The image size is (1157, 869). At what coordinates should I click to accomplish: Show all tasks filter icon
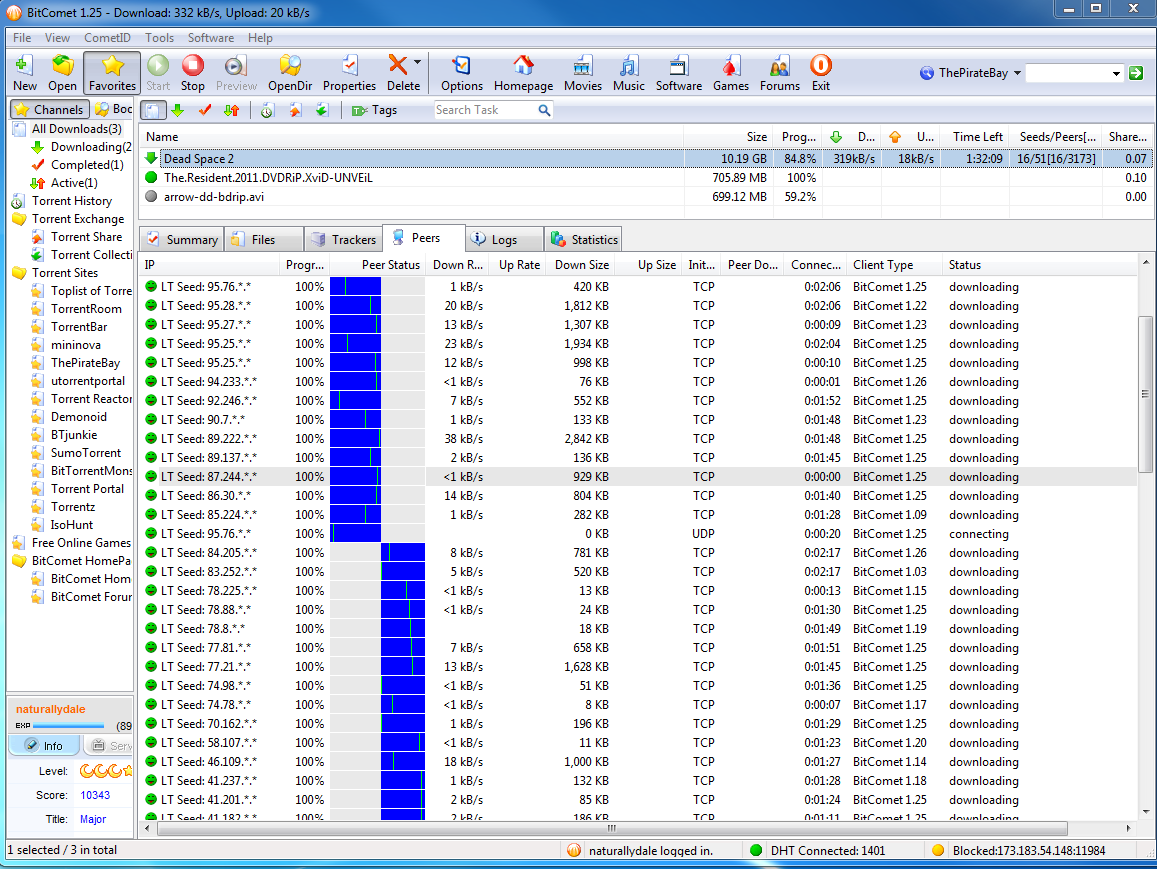pyautogui.click(x=153, y=110)
